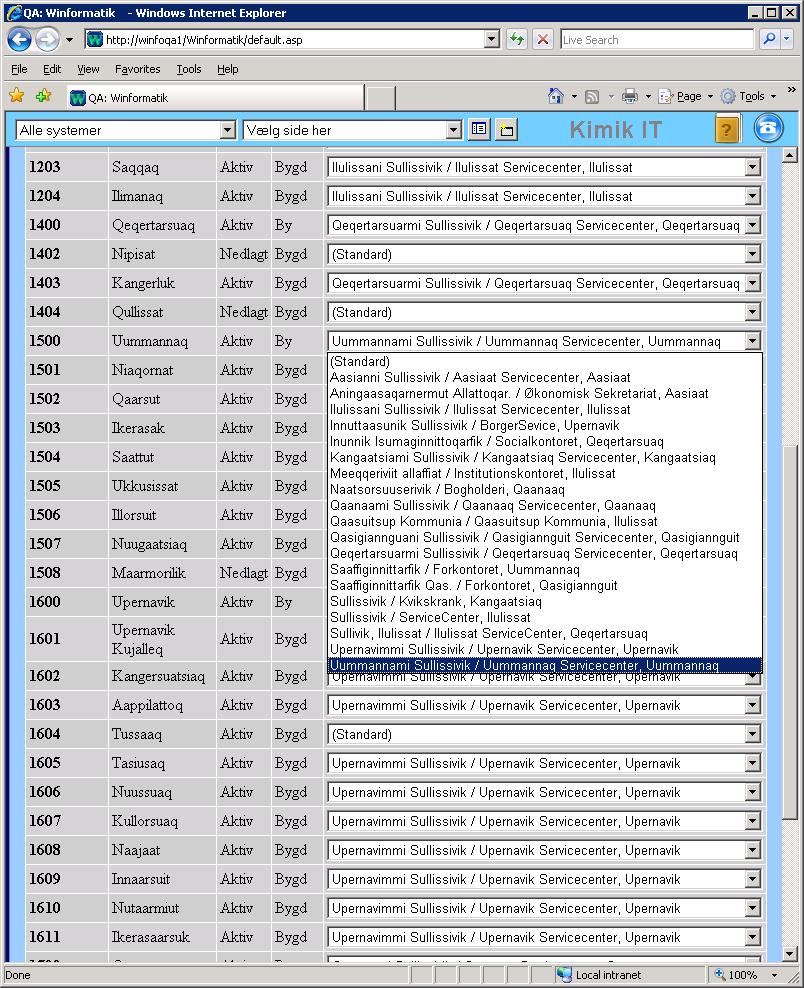Click the zoom level 100% icon
Screen dimensions: 804x988
(x=719, y=975)
